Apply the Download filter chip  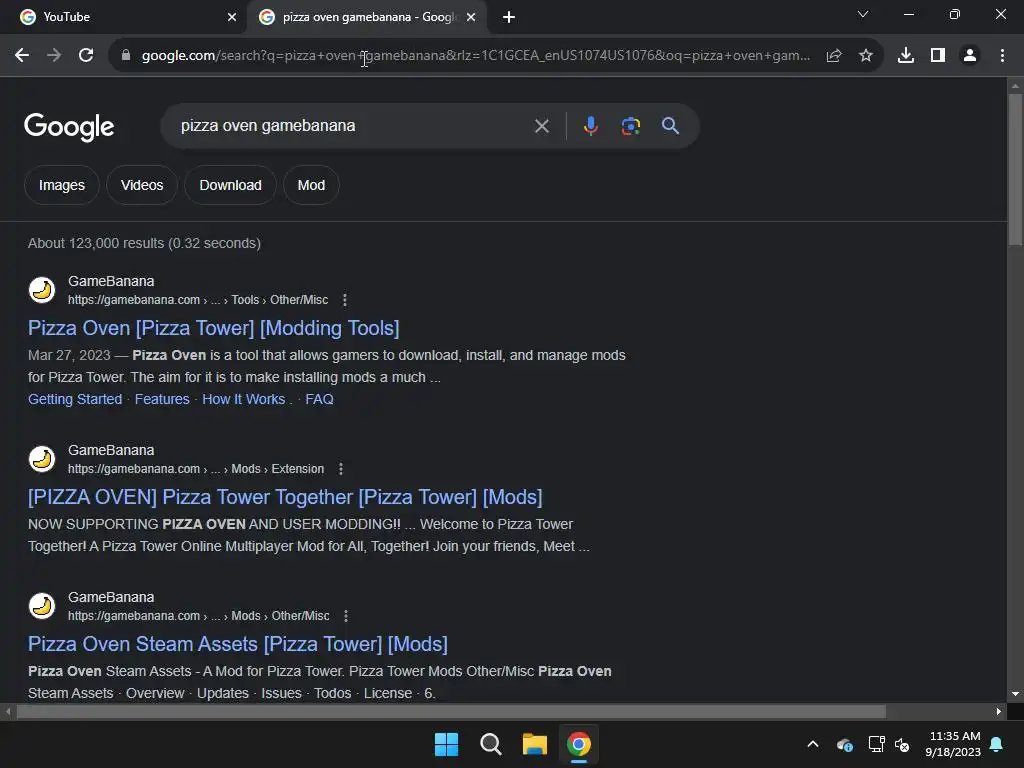click(231, 185)
